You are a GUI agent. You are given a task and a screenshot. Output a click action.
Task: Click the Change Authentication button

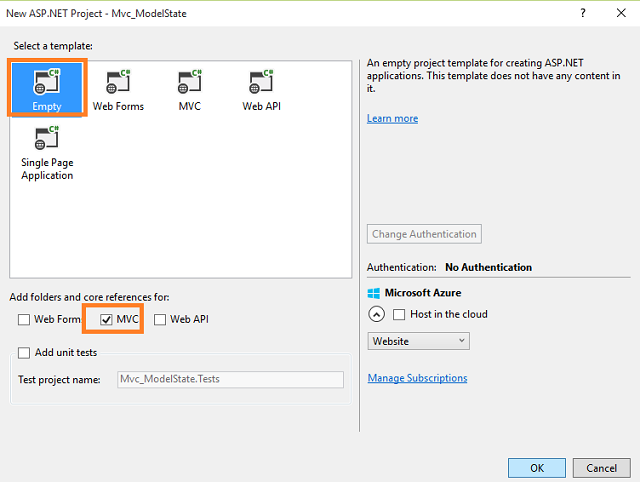[x=424, y=234]
